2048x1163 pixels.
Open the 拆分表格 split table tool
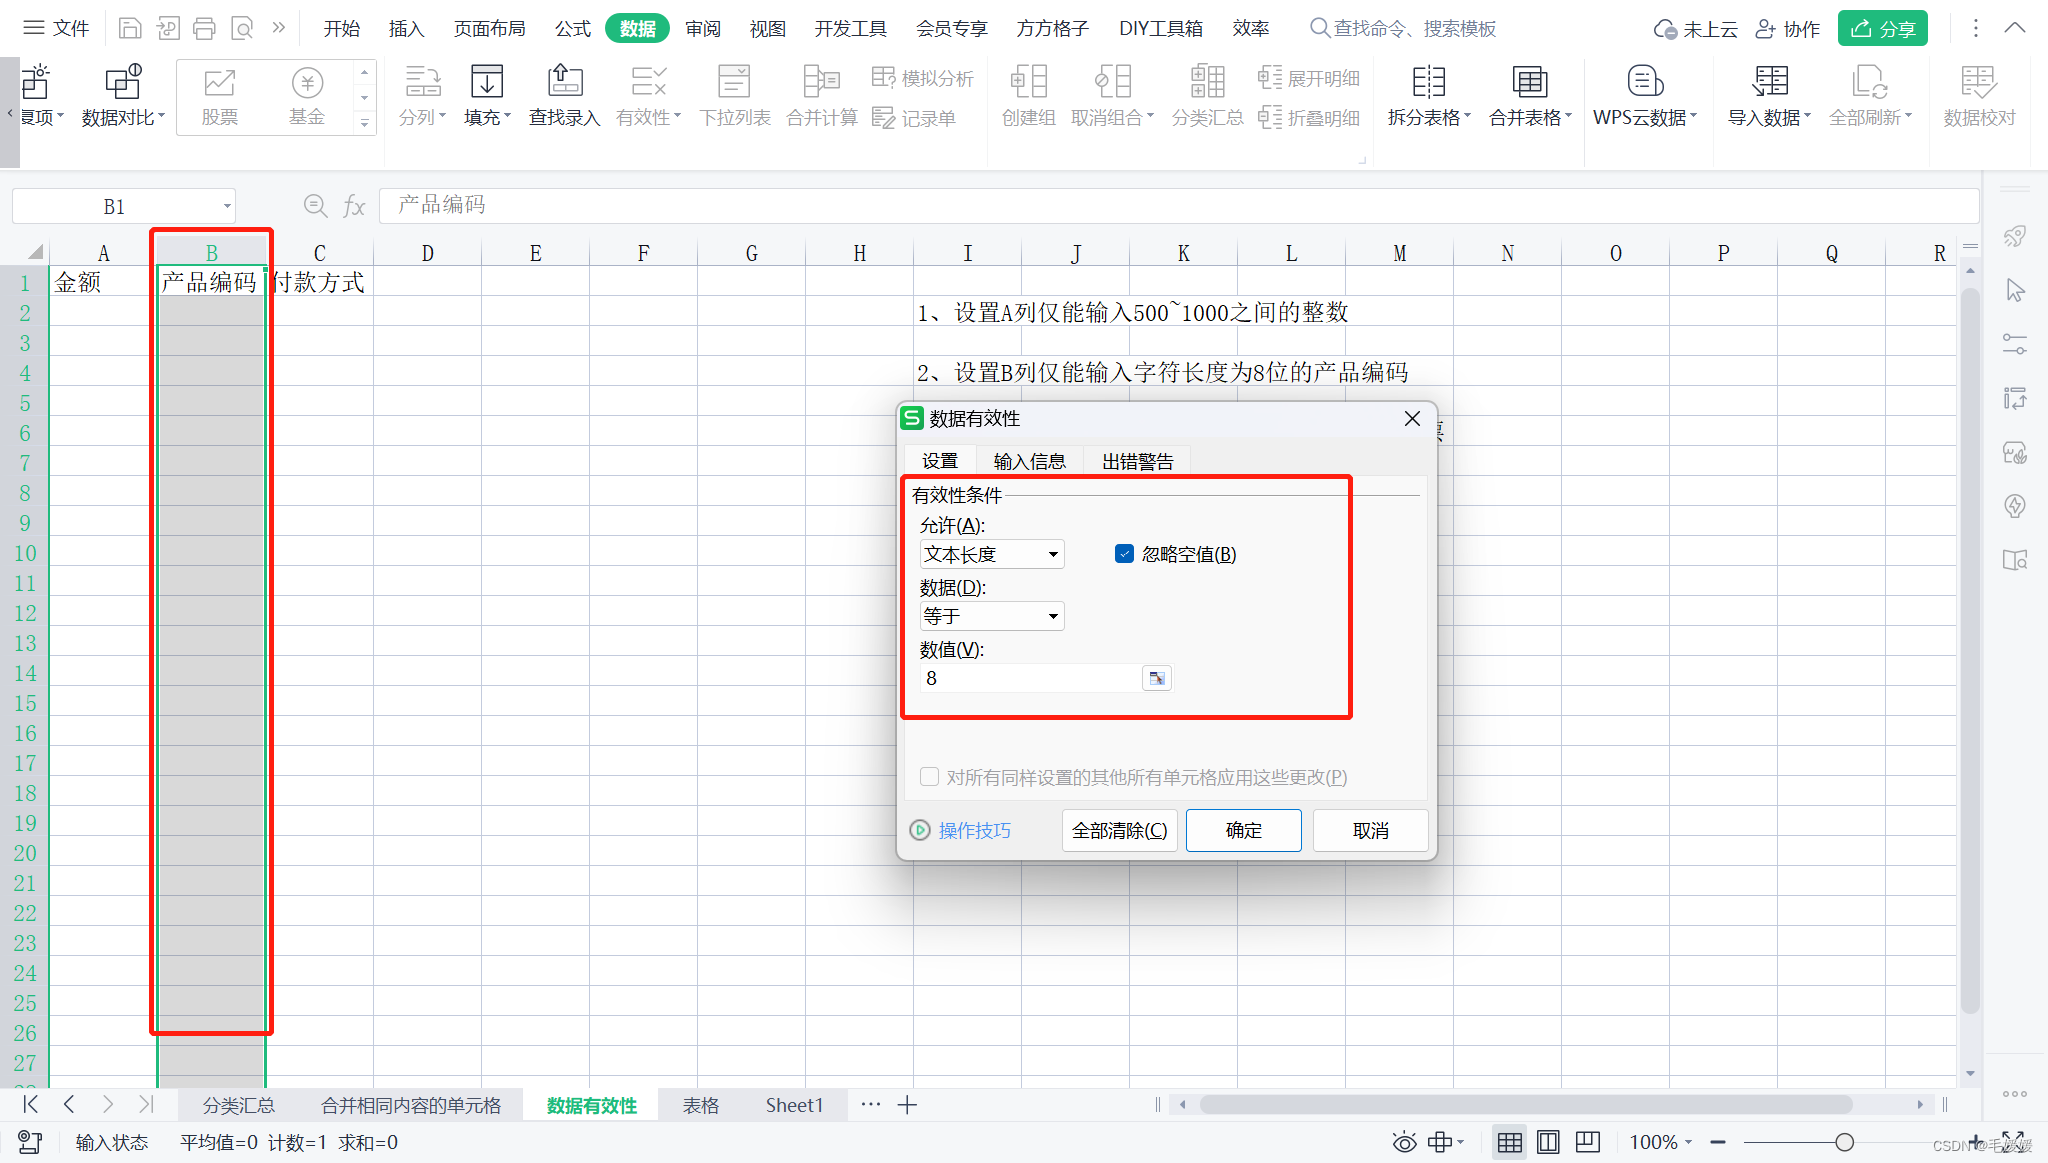pos(1428,83)
